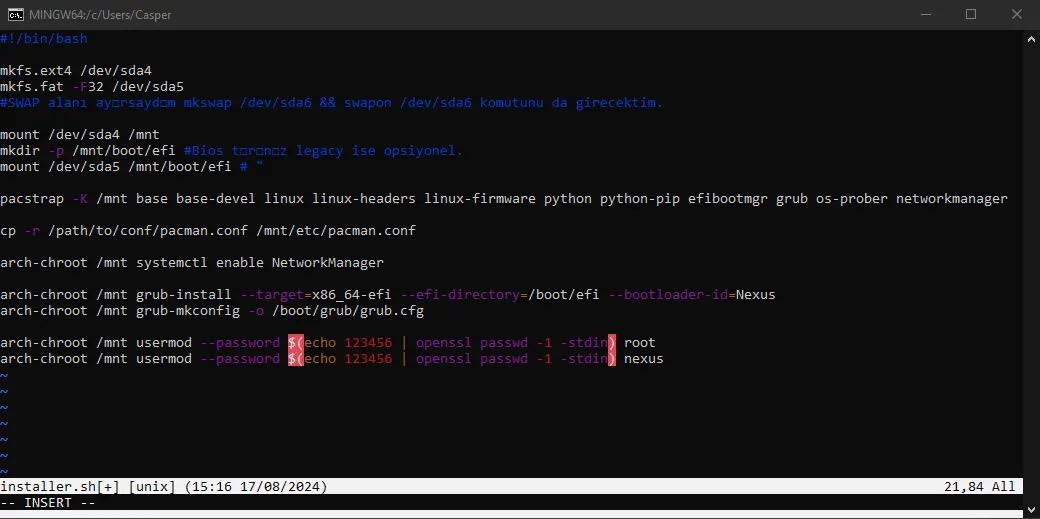Click 'grub-install' command
The width and height of the screenshot is (1040, 519).
[184, 294]
